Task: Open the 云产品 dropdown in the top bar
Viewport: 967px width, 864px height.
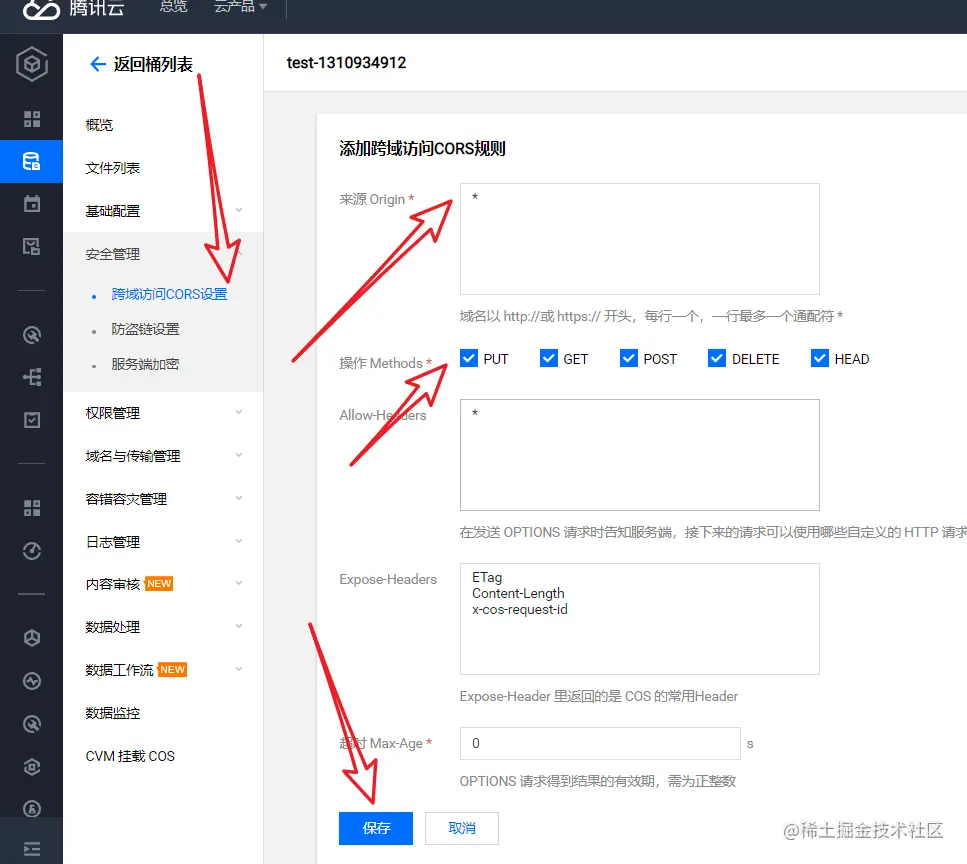Action: tap(240, 6)
